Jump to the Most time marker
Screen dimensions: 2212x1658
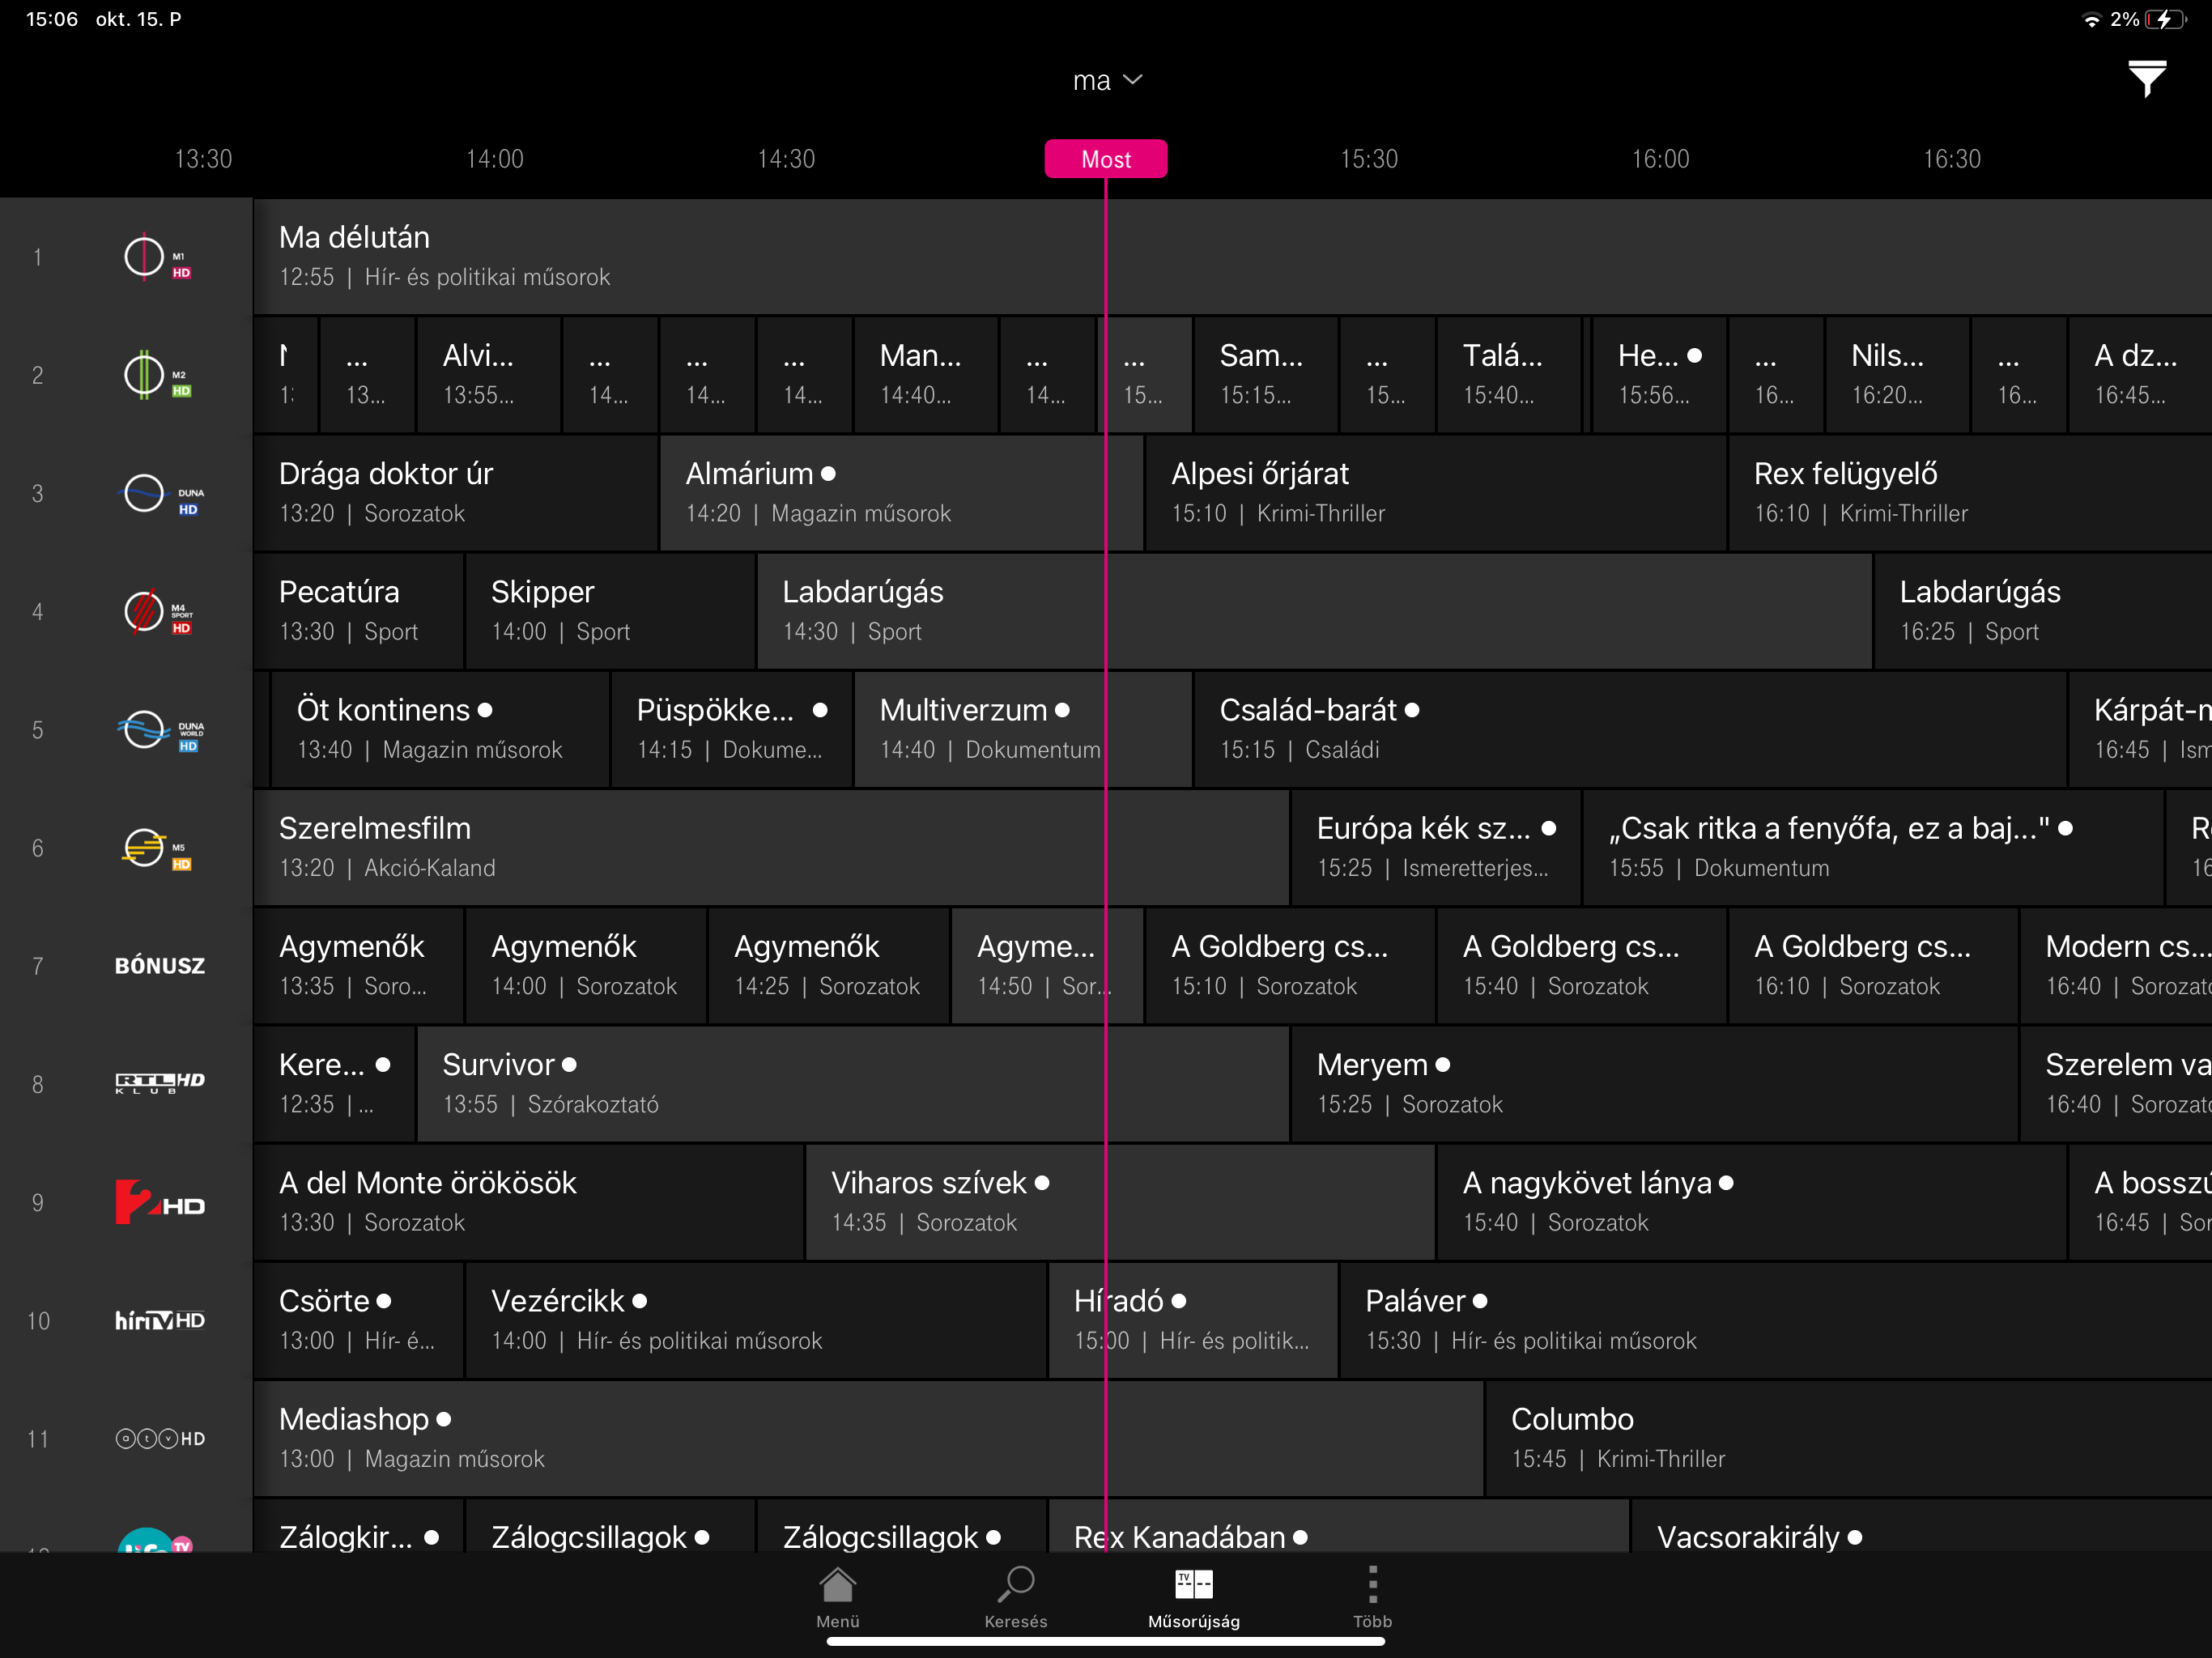[x=1105, y=159]
